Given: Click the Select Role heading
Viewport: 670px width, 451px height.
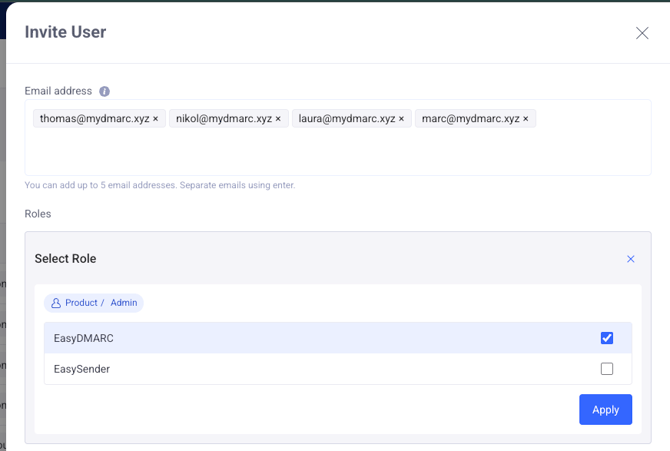Looking at the screenshot, I should pos(66,259).
